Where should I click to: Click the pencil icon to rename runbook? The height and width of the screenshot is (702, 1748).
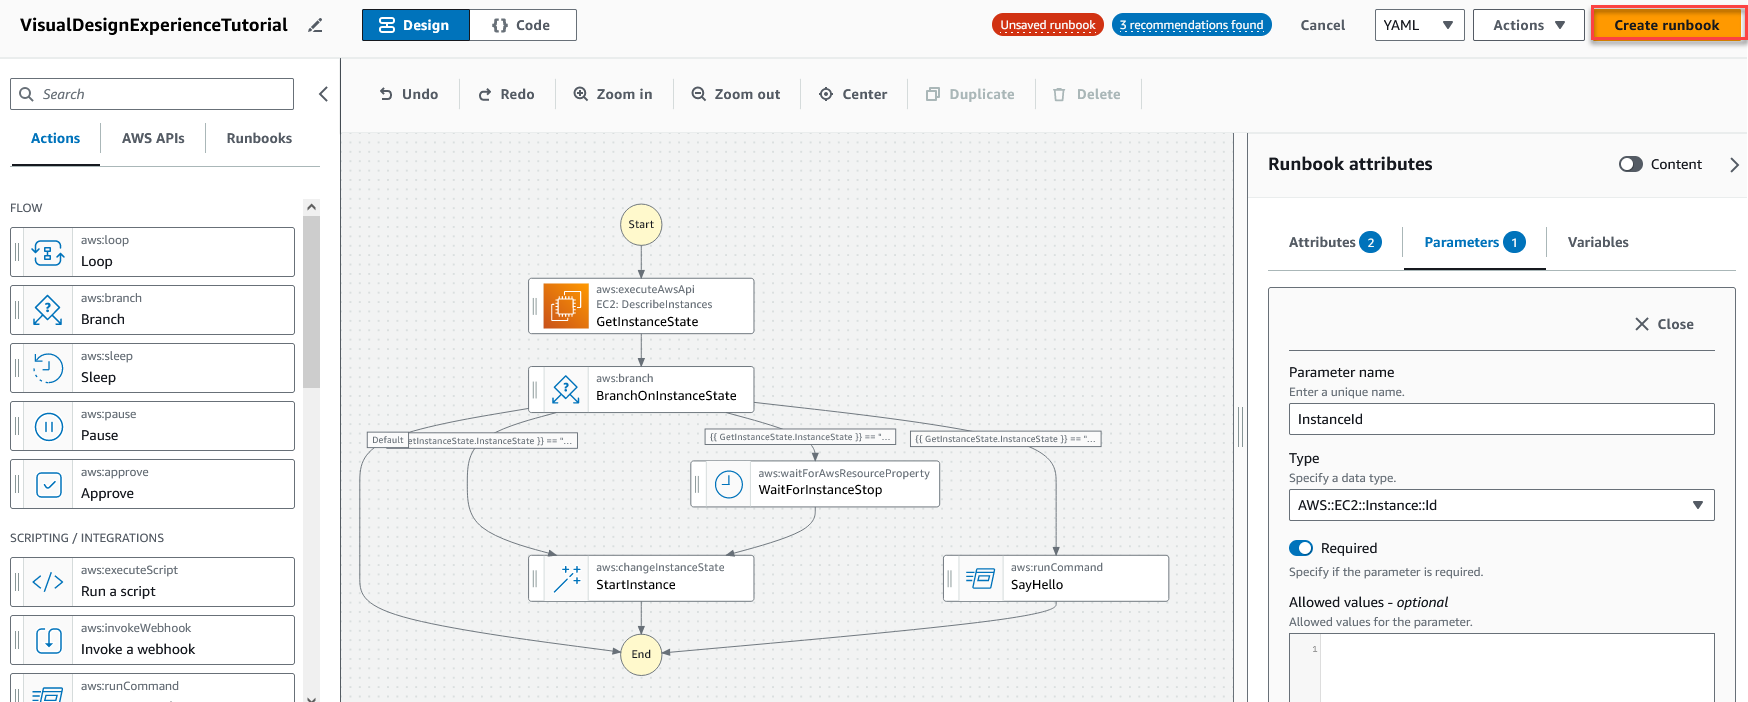click(315, 26)
